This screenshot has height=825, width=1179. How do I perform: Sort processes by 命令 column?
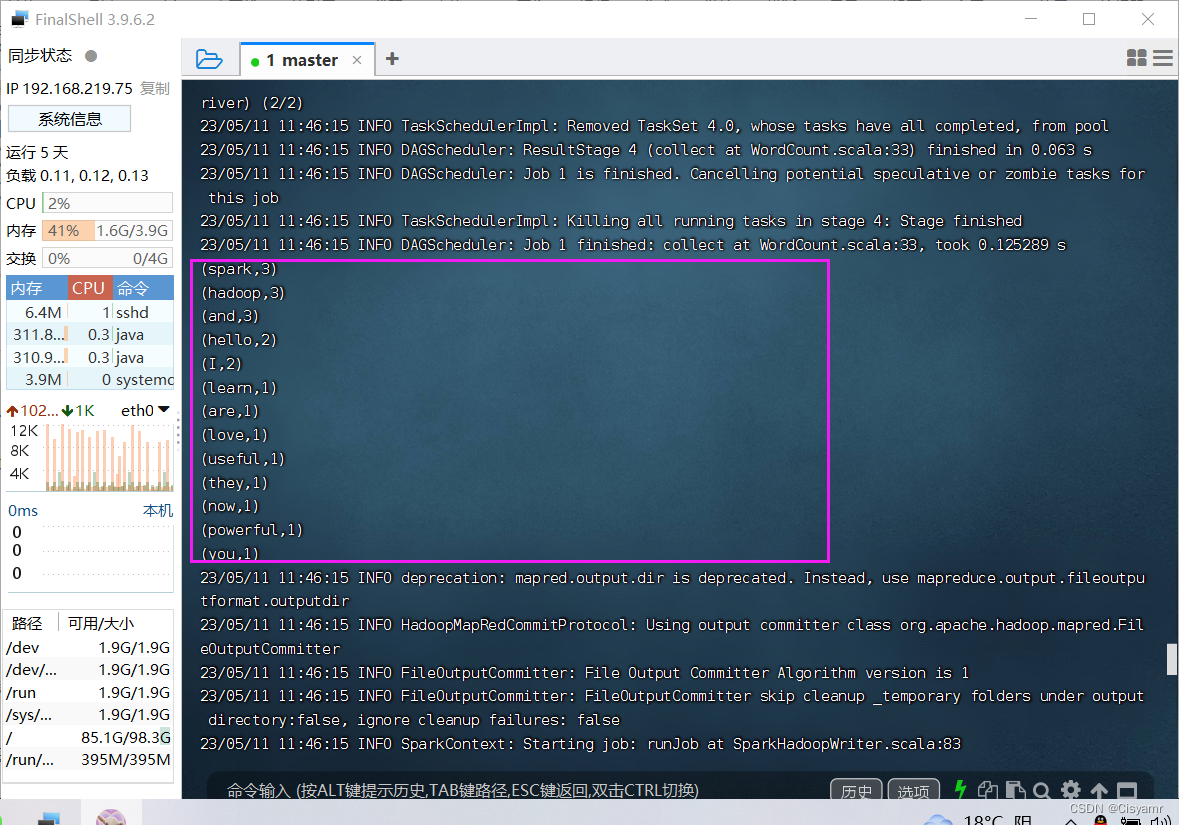click(143, 288)
